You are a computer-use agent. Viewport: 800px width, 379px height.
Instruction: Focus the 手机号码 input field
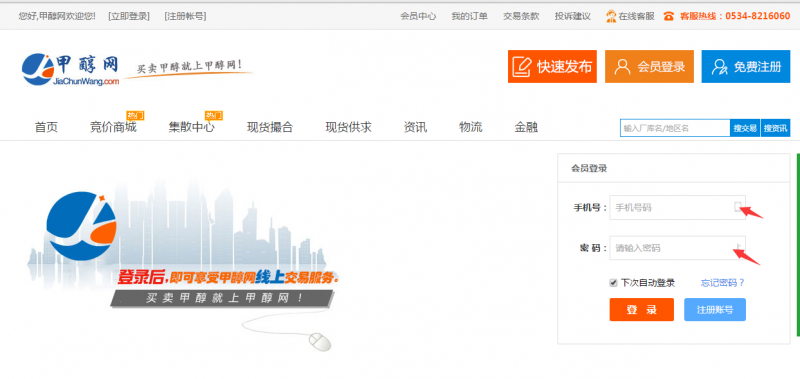click(x=678, y=208)
